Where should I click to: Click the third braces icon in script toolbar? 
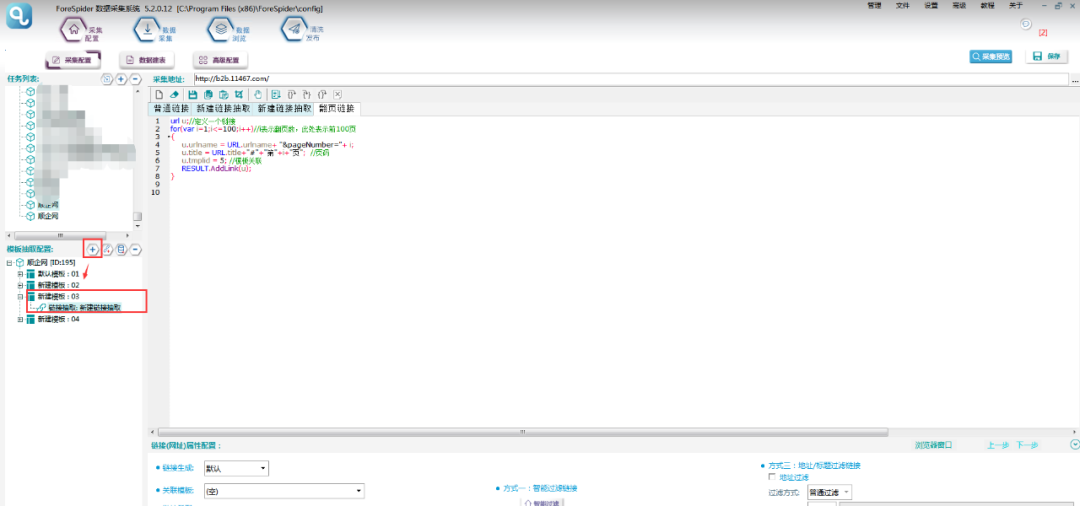(322, 94)
